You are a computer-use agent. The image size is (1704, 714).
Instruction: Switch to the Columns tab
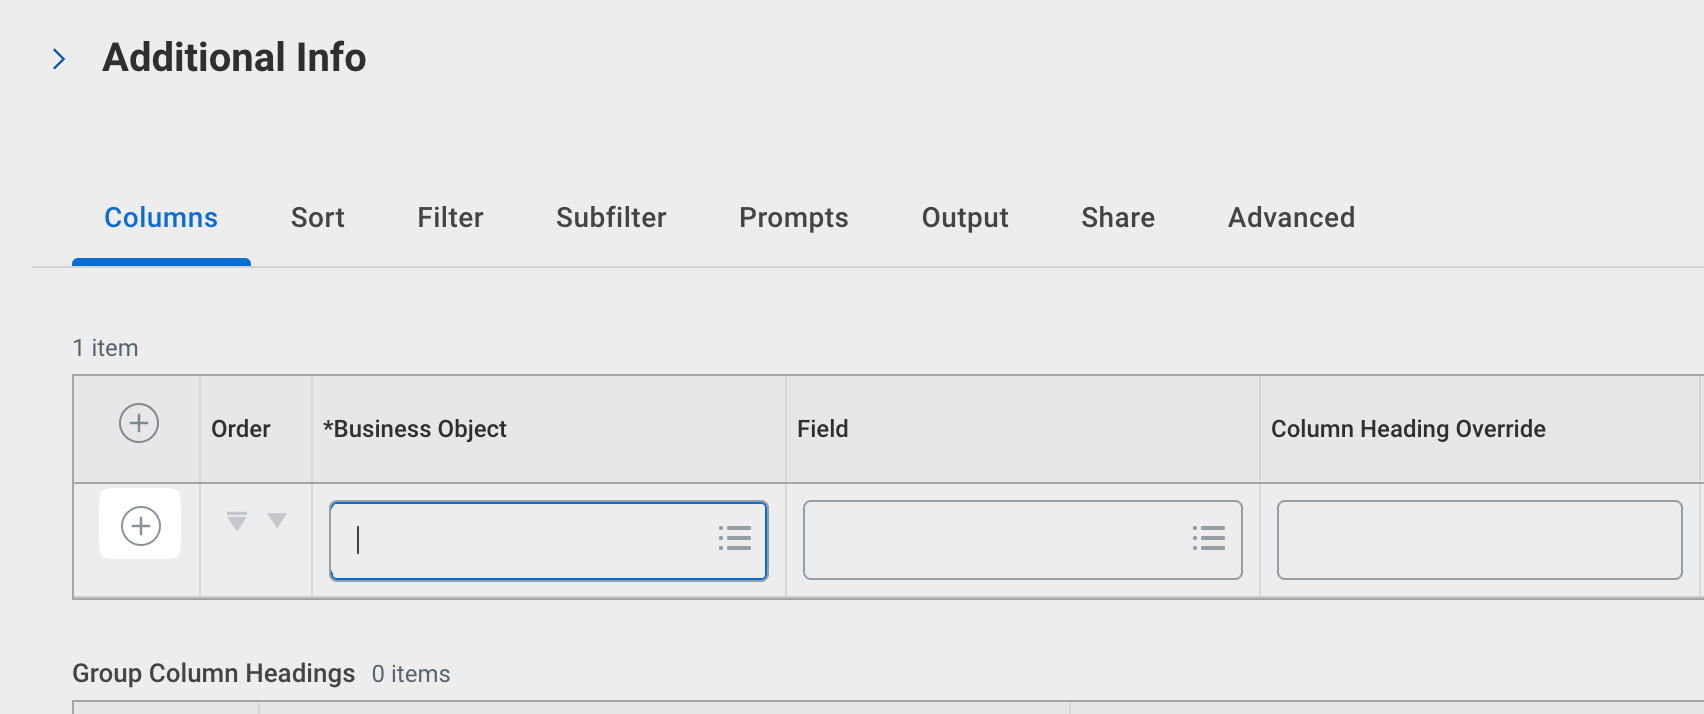pos(161,218)
